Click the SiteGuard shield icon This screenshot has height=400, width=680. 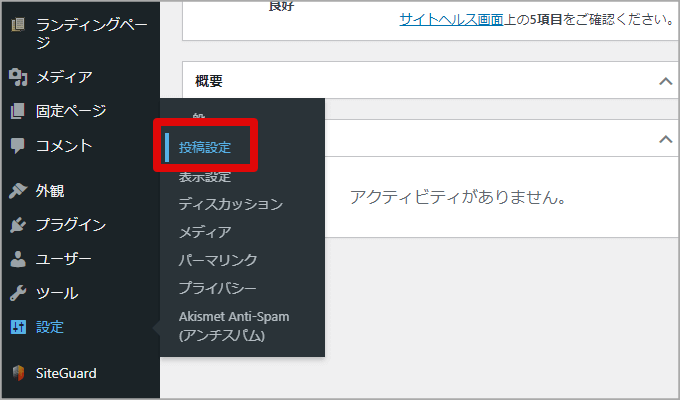pos(18,373)
